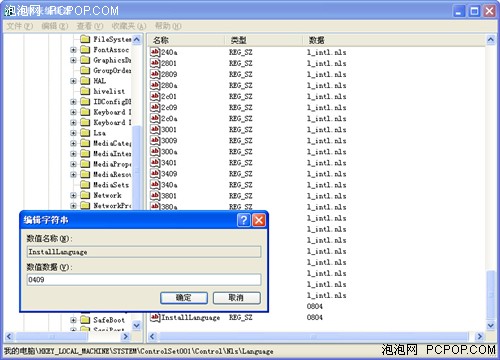Select the 3401 string value icon
Viewport: 500px width, 360px height.
tap(155, 163)
